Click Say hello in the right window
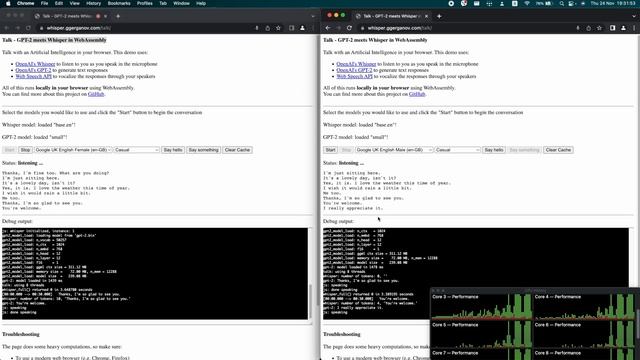640x360 pixels. click(494, 150)
